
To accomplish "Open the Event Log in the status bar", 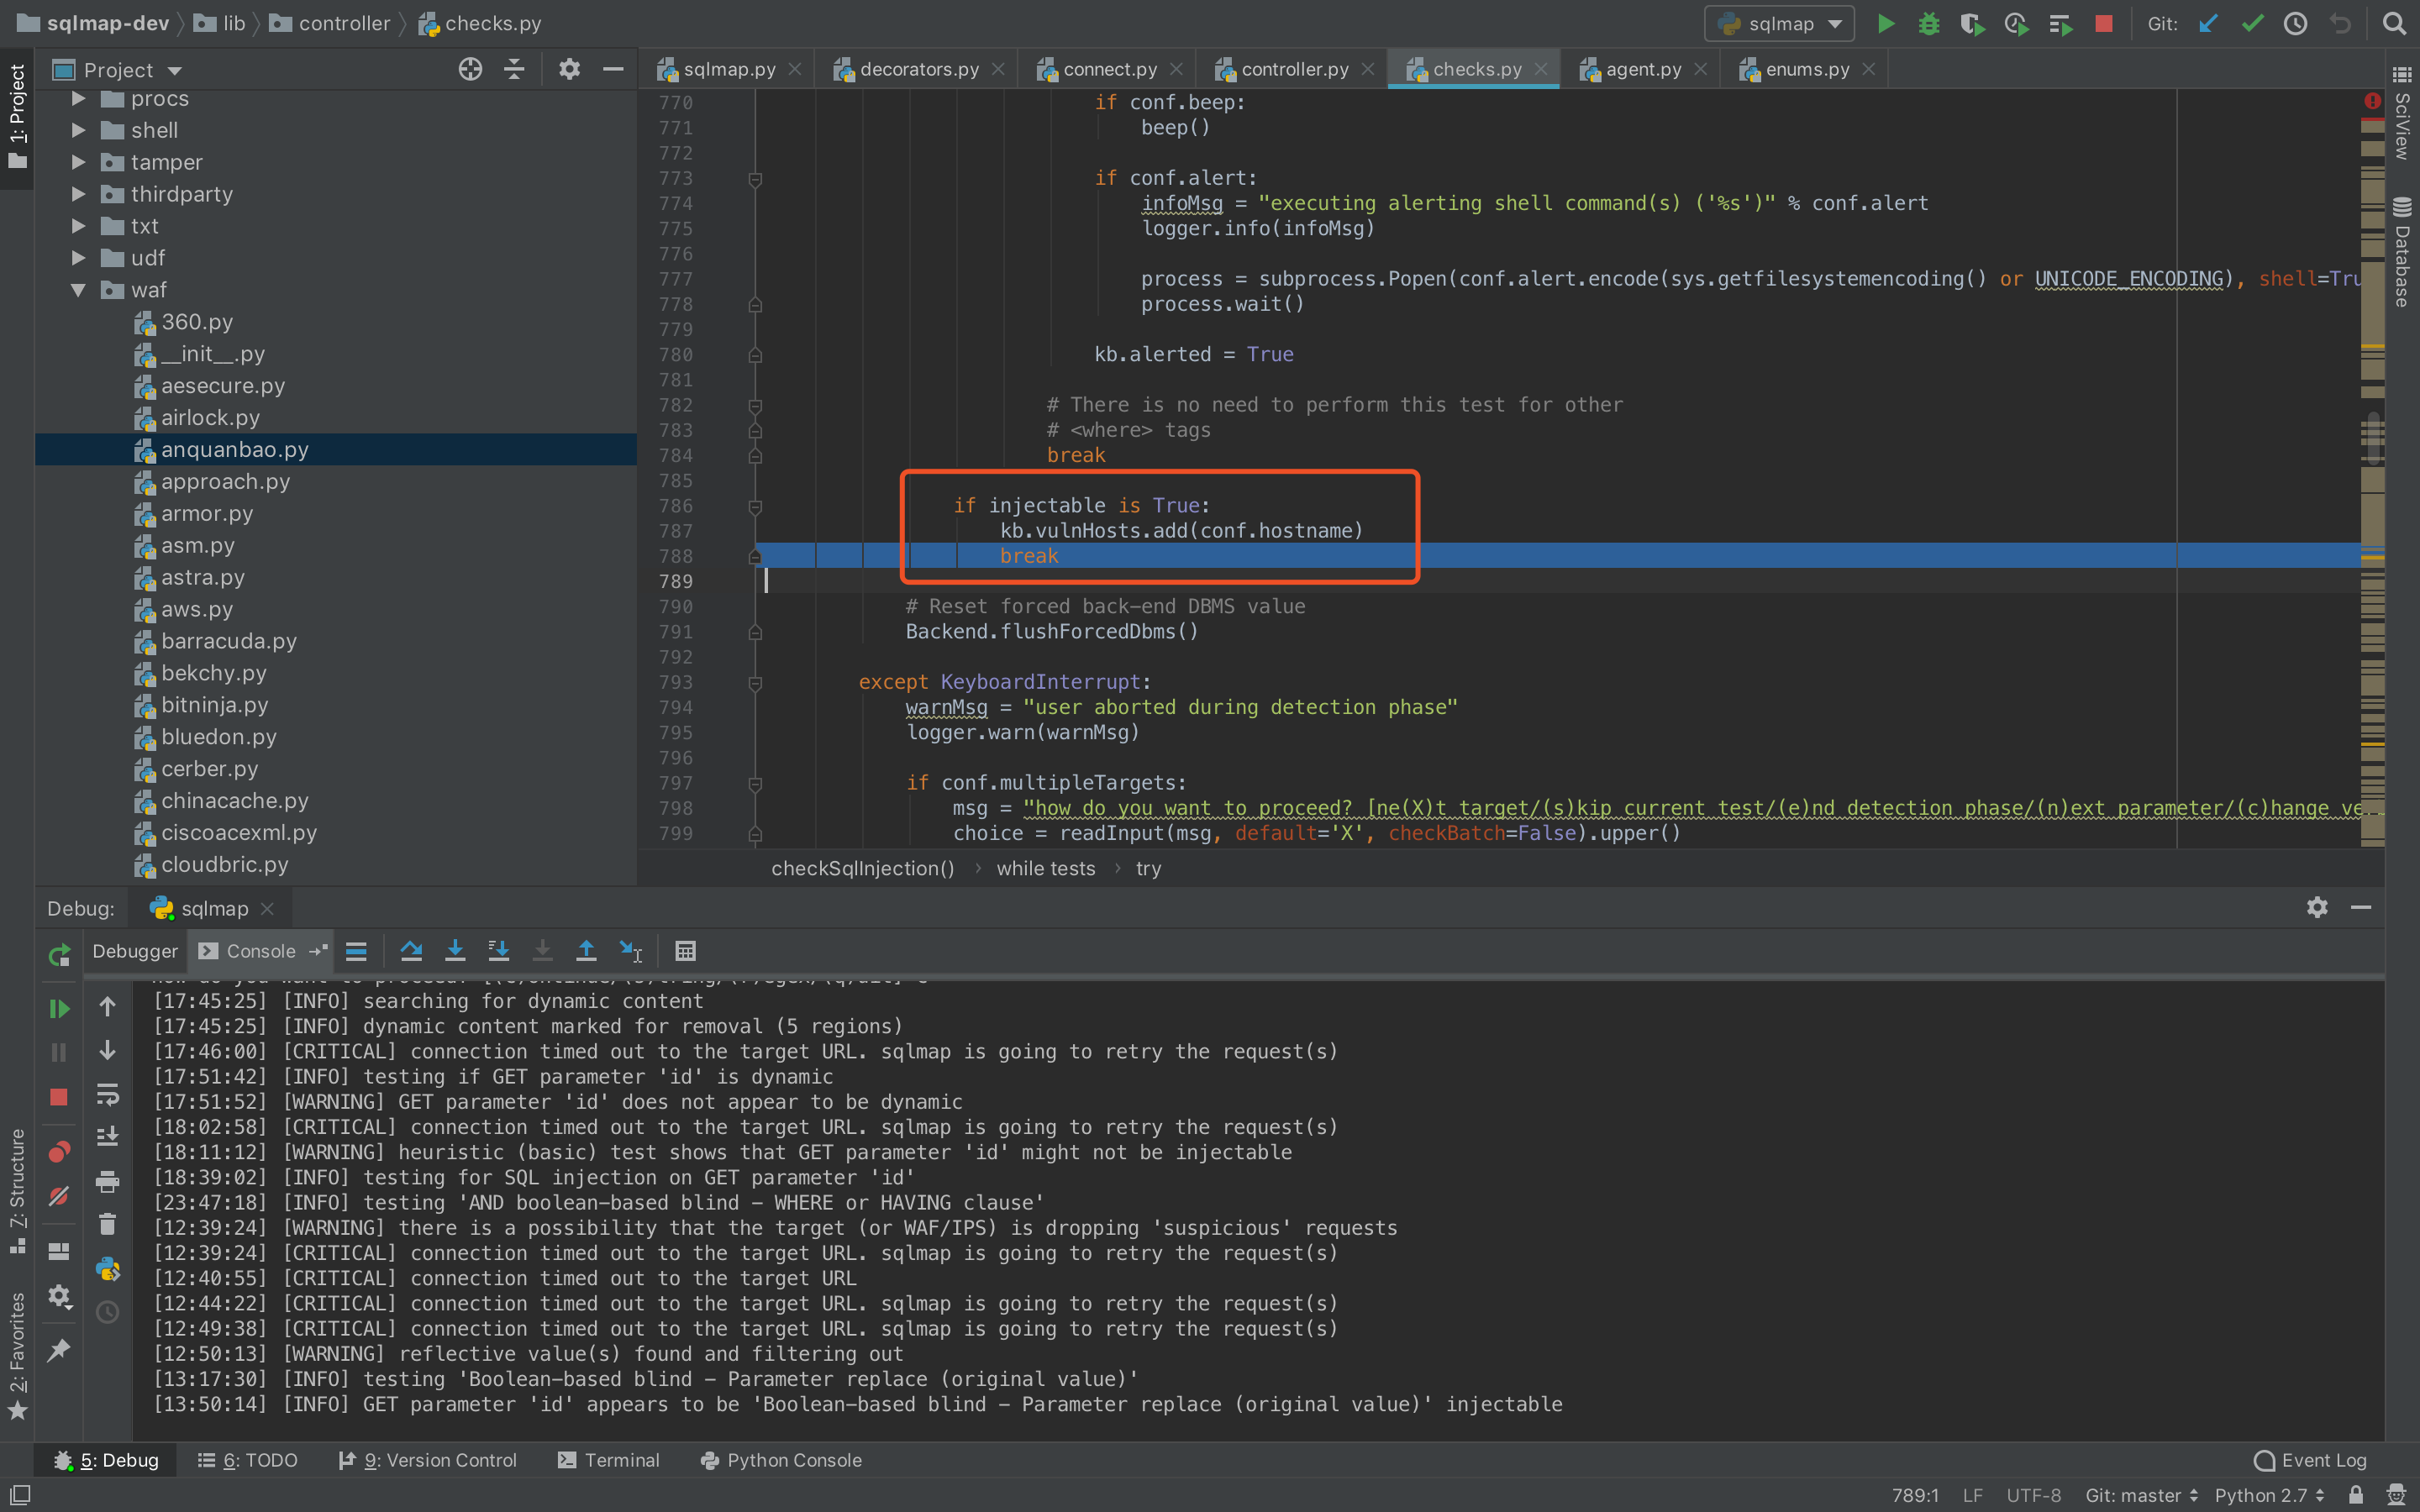I will click(x=2311, y=1460).
